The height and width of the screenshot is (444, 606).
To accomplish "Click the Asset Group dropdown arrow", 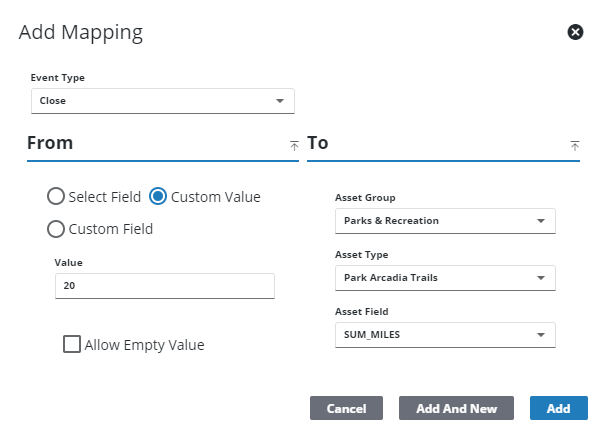I will (x=541, y=221).
